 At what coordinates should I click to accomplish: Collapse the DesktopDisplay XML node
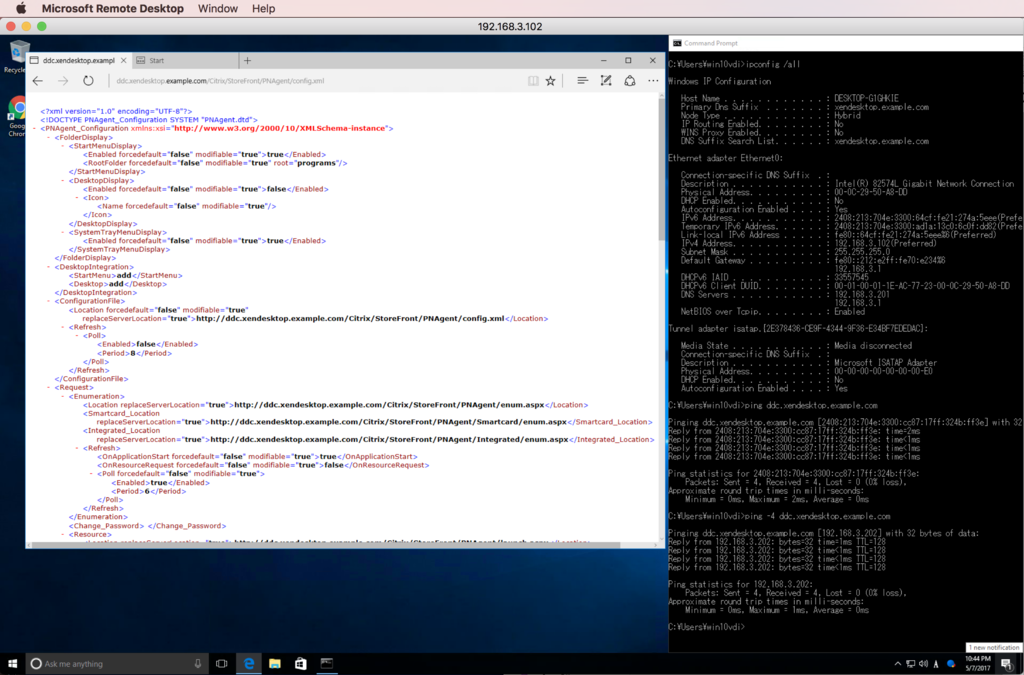point(63,180)
